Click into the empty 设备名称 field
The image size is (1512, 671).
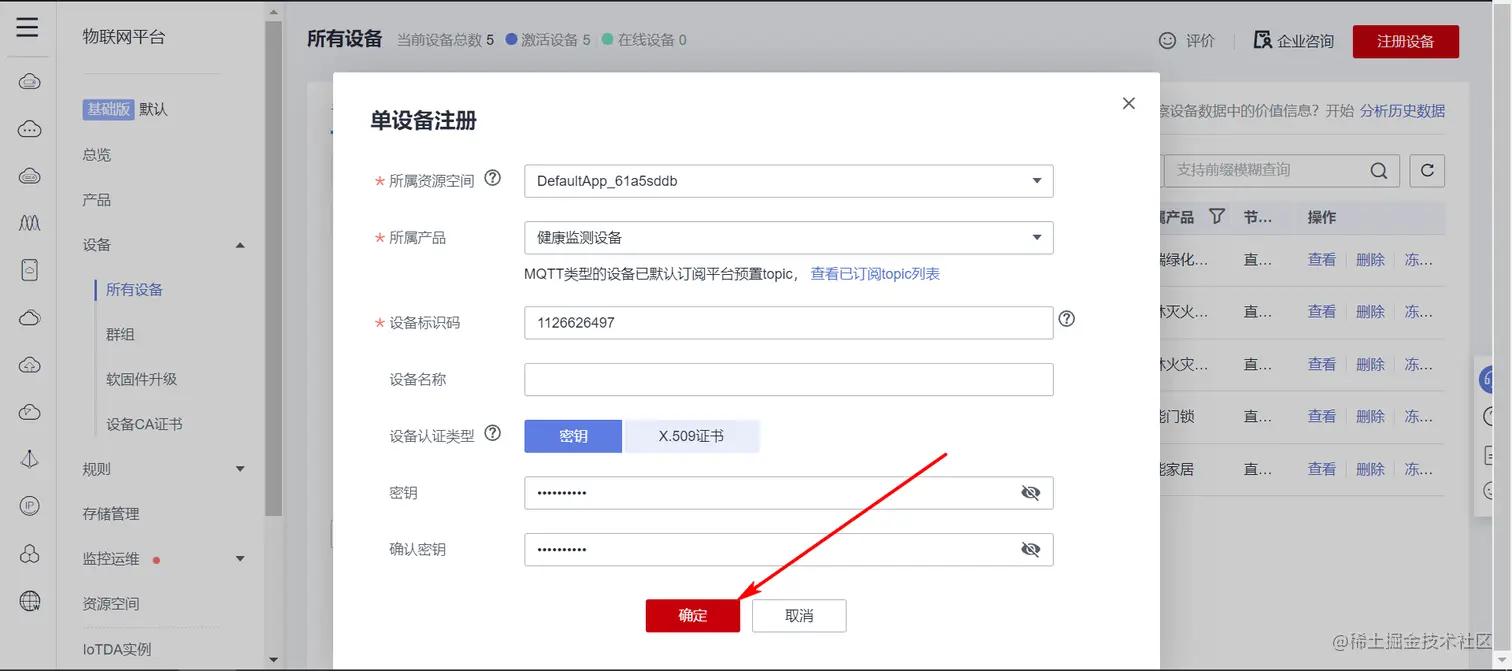pyautogui.click(x=788, y=380)
